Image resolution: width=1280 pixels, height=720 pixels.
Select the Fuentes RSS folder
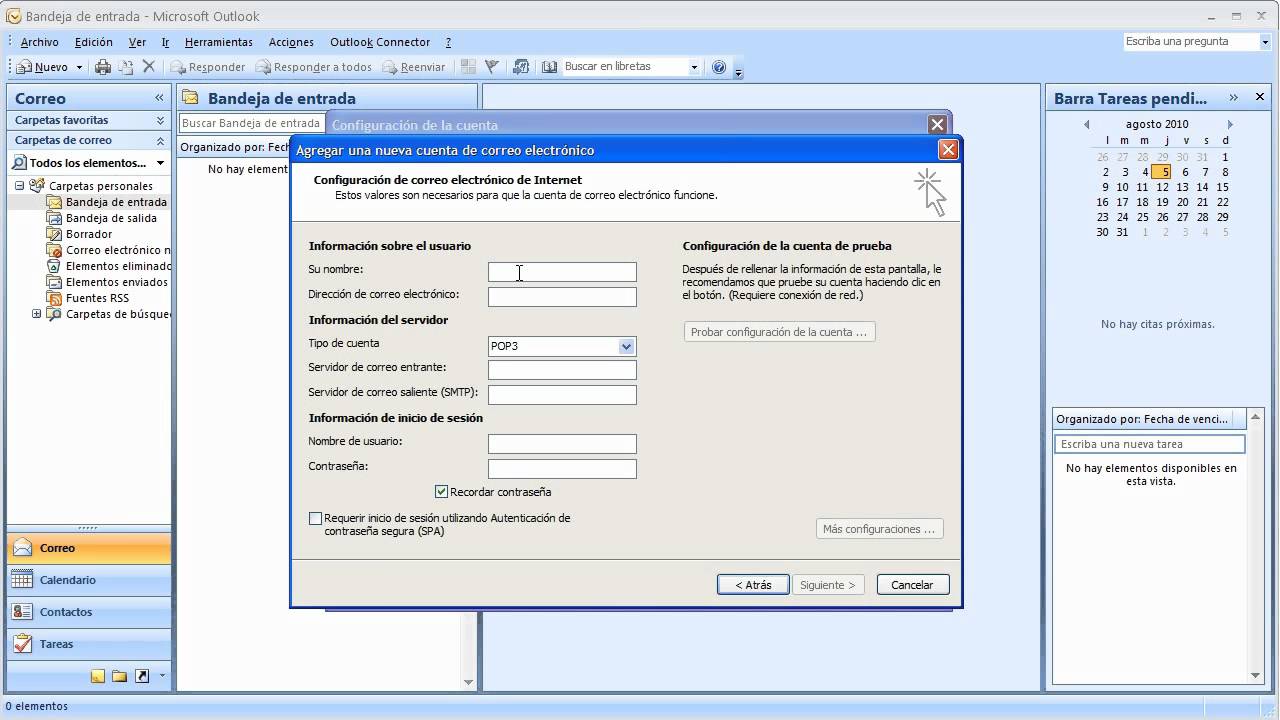pos(96,298)
